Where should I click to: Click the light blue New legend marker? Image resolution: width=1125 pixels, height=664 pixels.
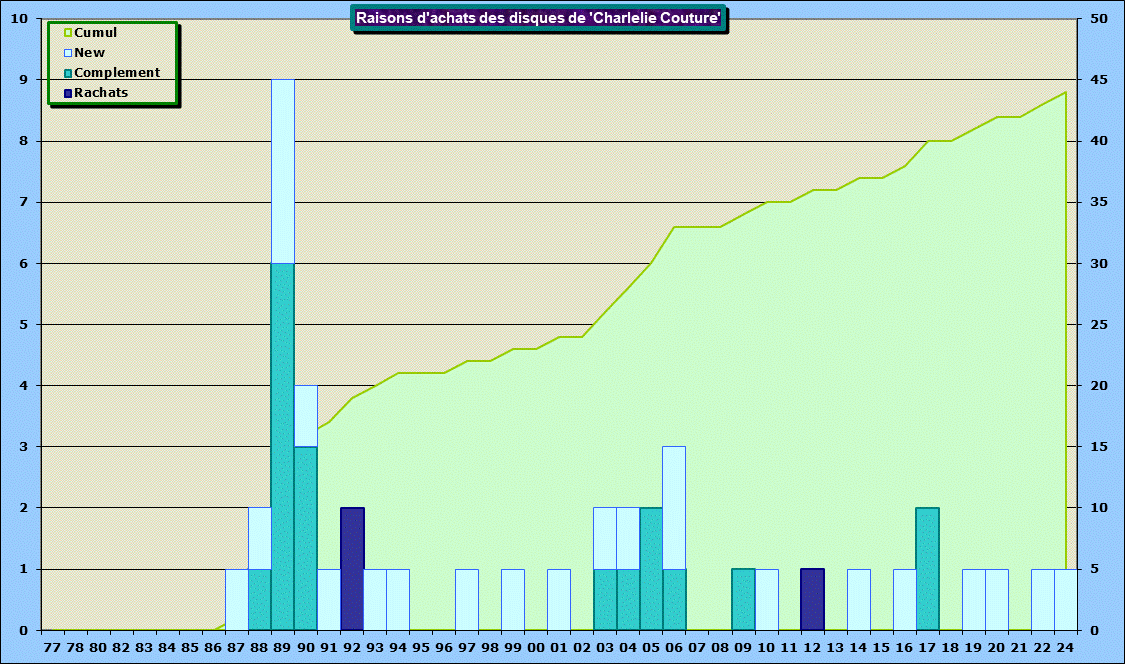tap(68, 53)
